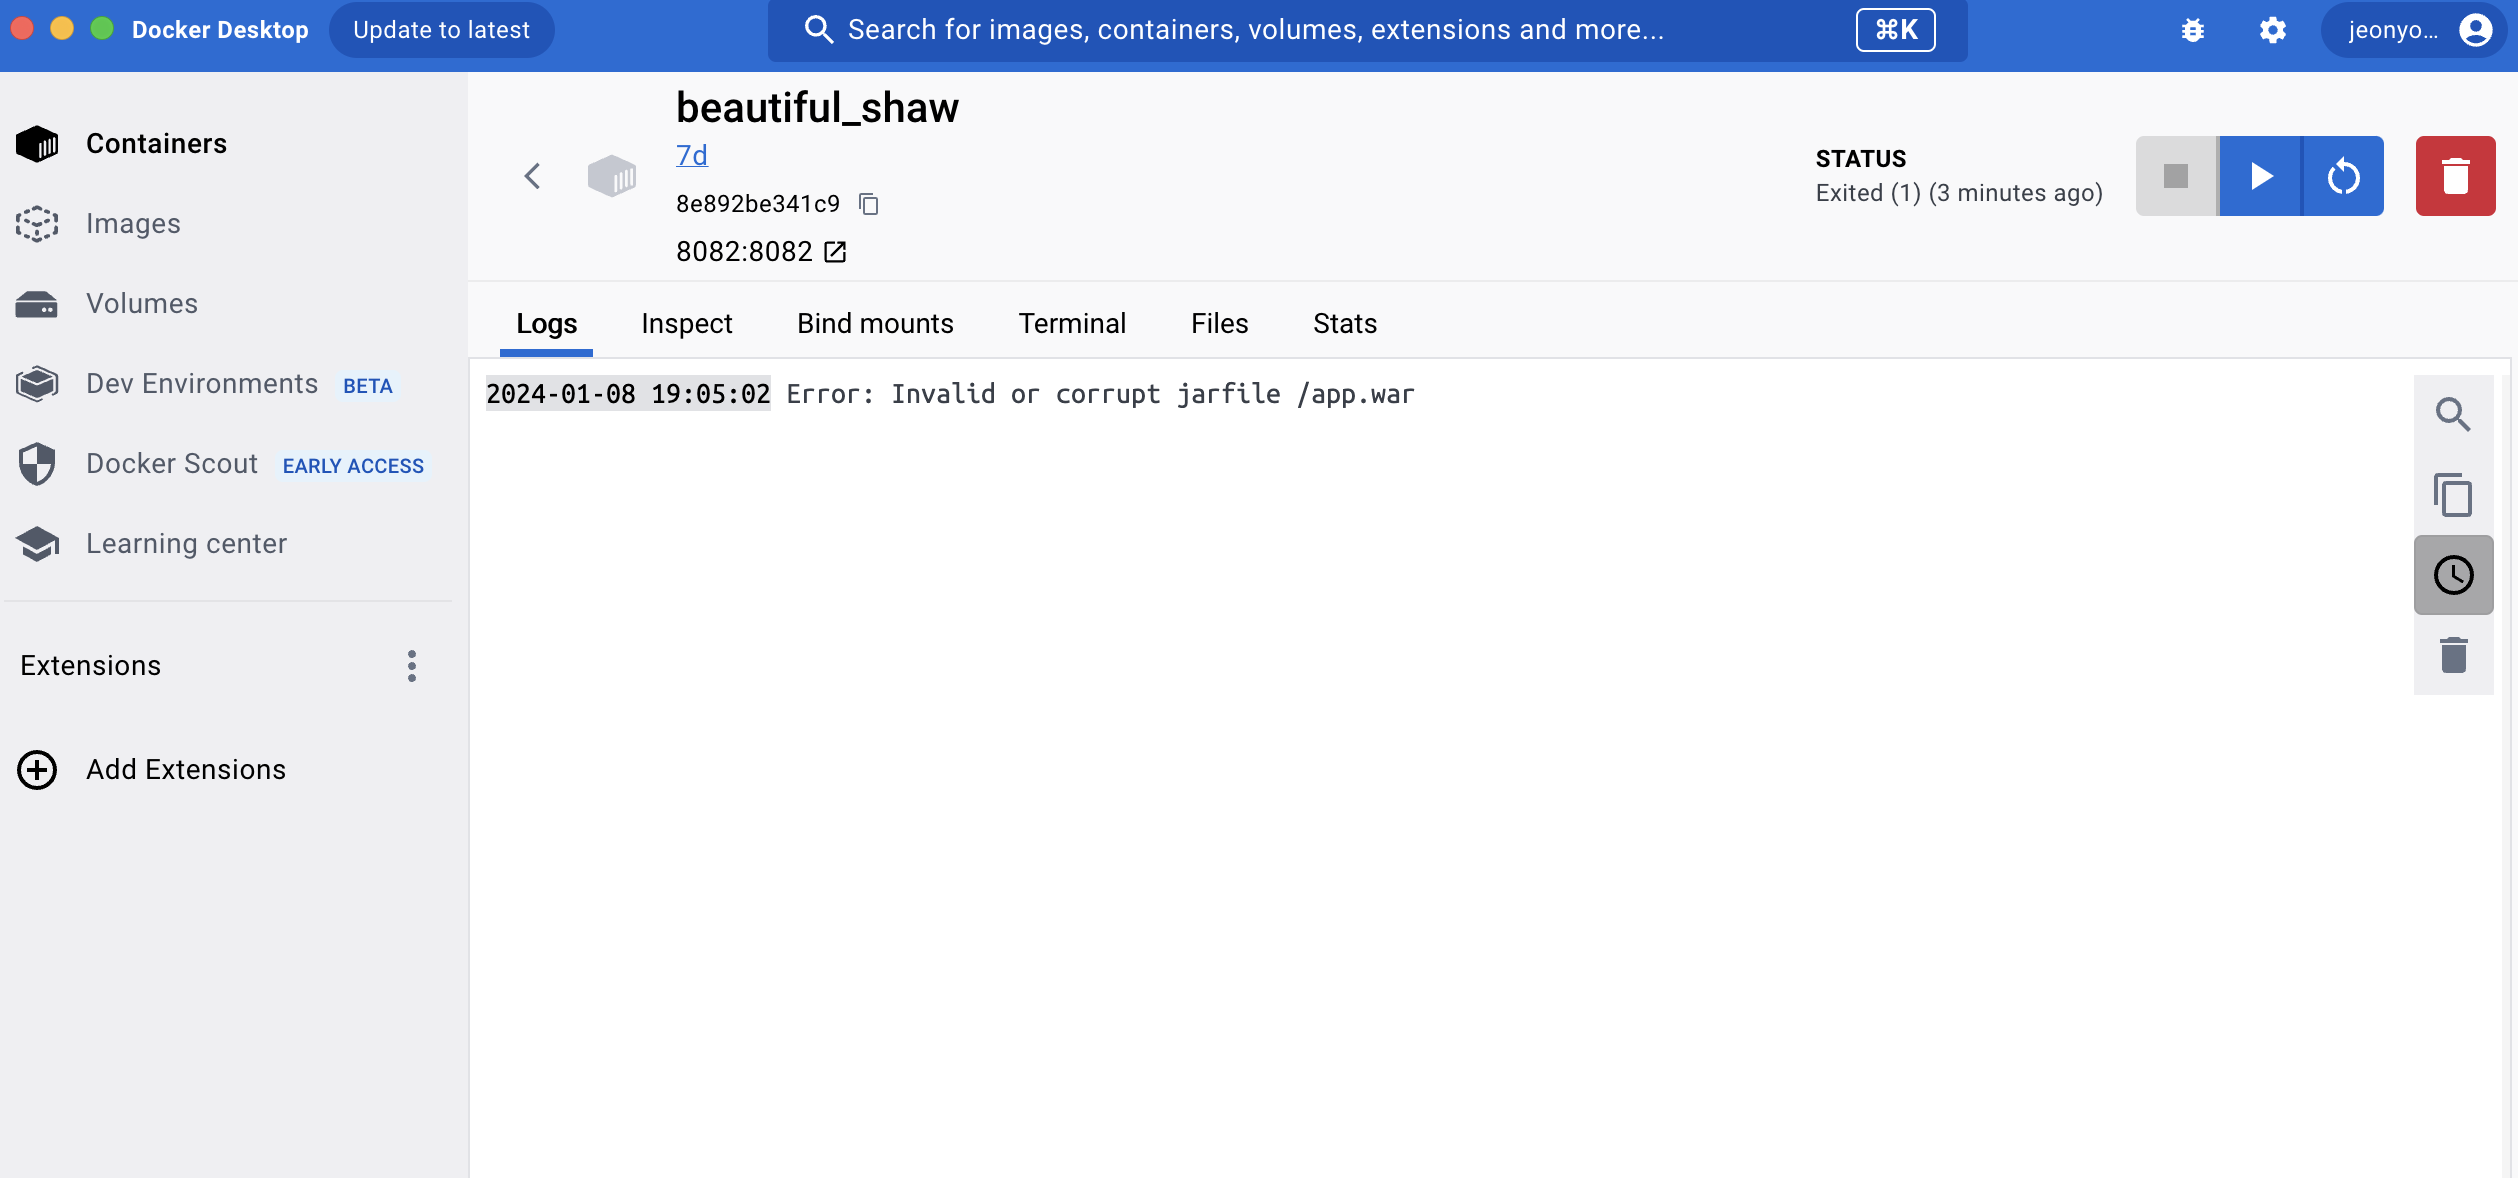Screen dimensions: 2518x1178
Task: Open the Settings gear icon
Action: [x=2272, y=30]
